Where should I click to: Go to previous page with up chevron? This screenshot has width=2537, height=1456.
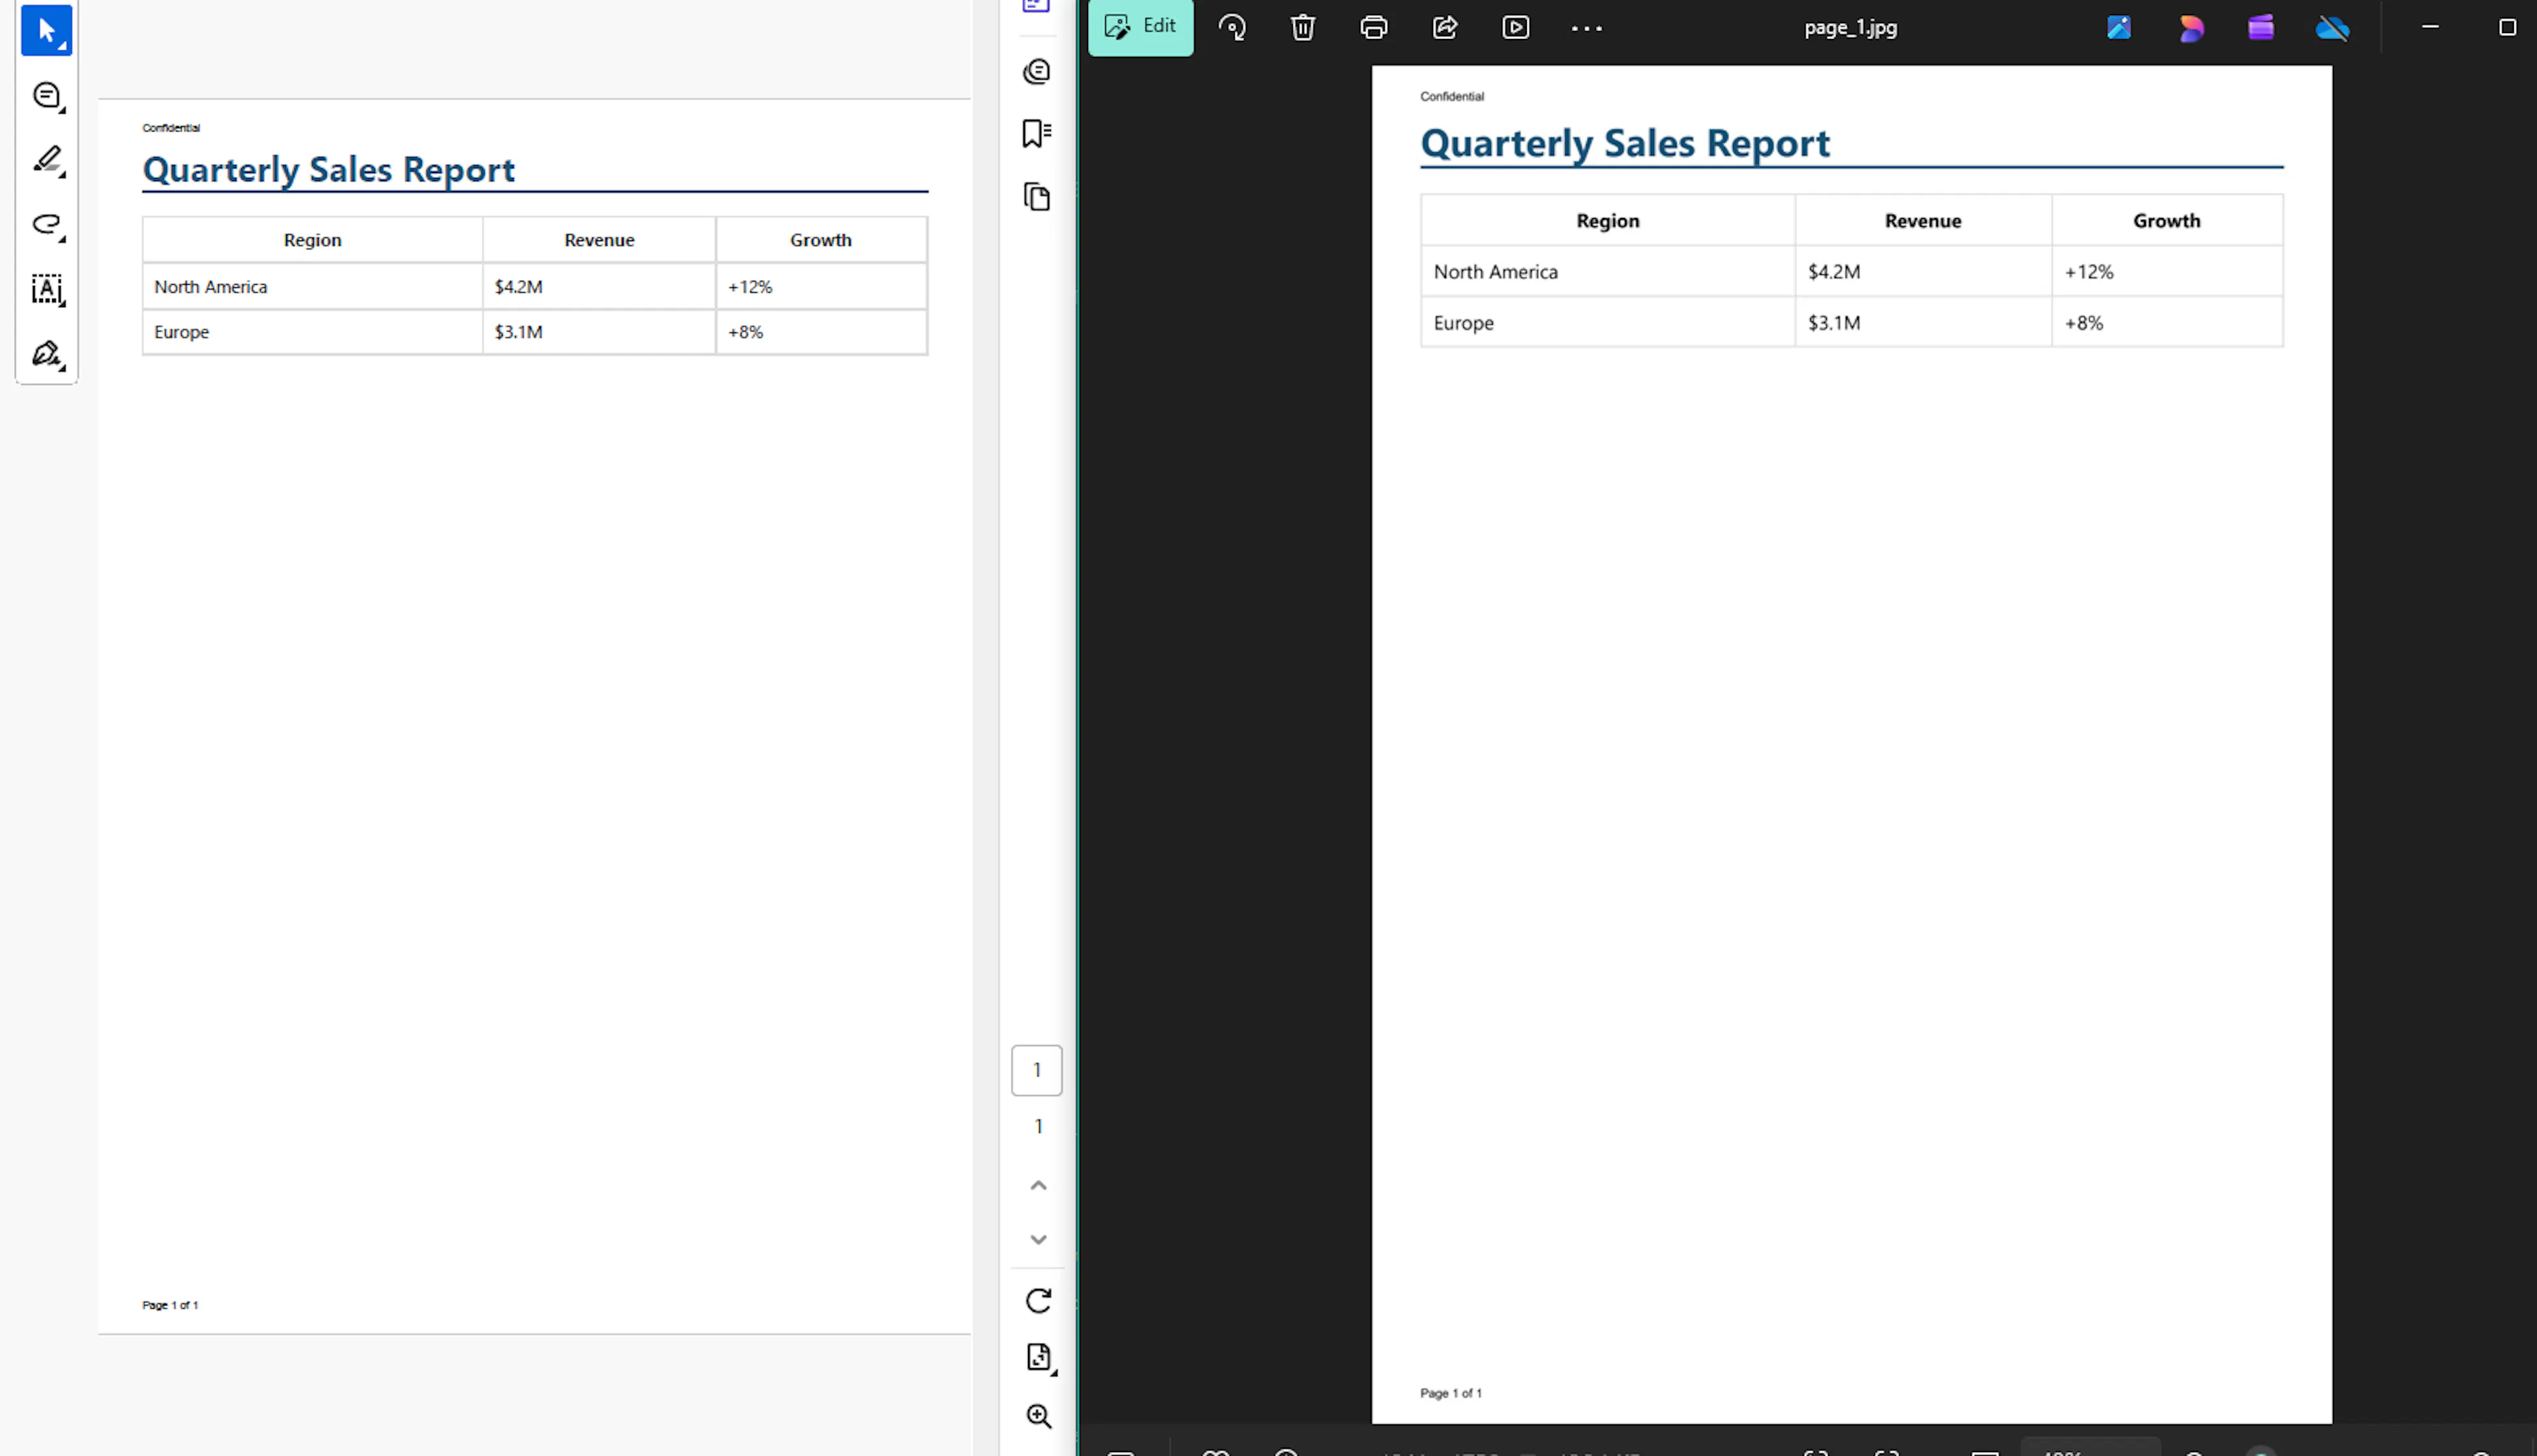point(1038,1186)
